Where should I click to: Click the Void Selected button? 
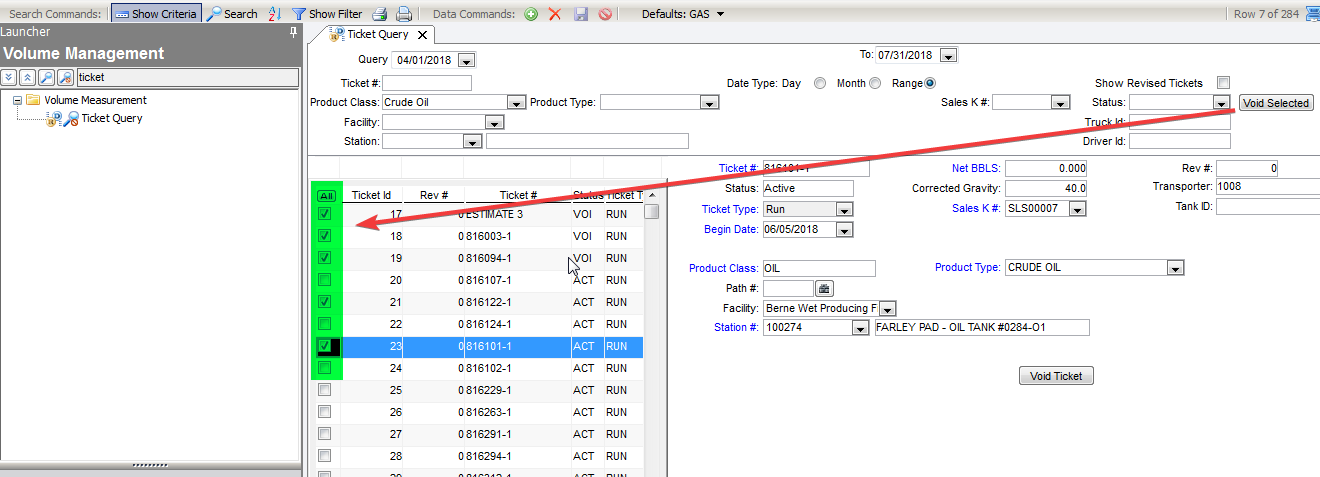[x=1275, y=103]
